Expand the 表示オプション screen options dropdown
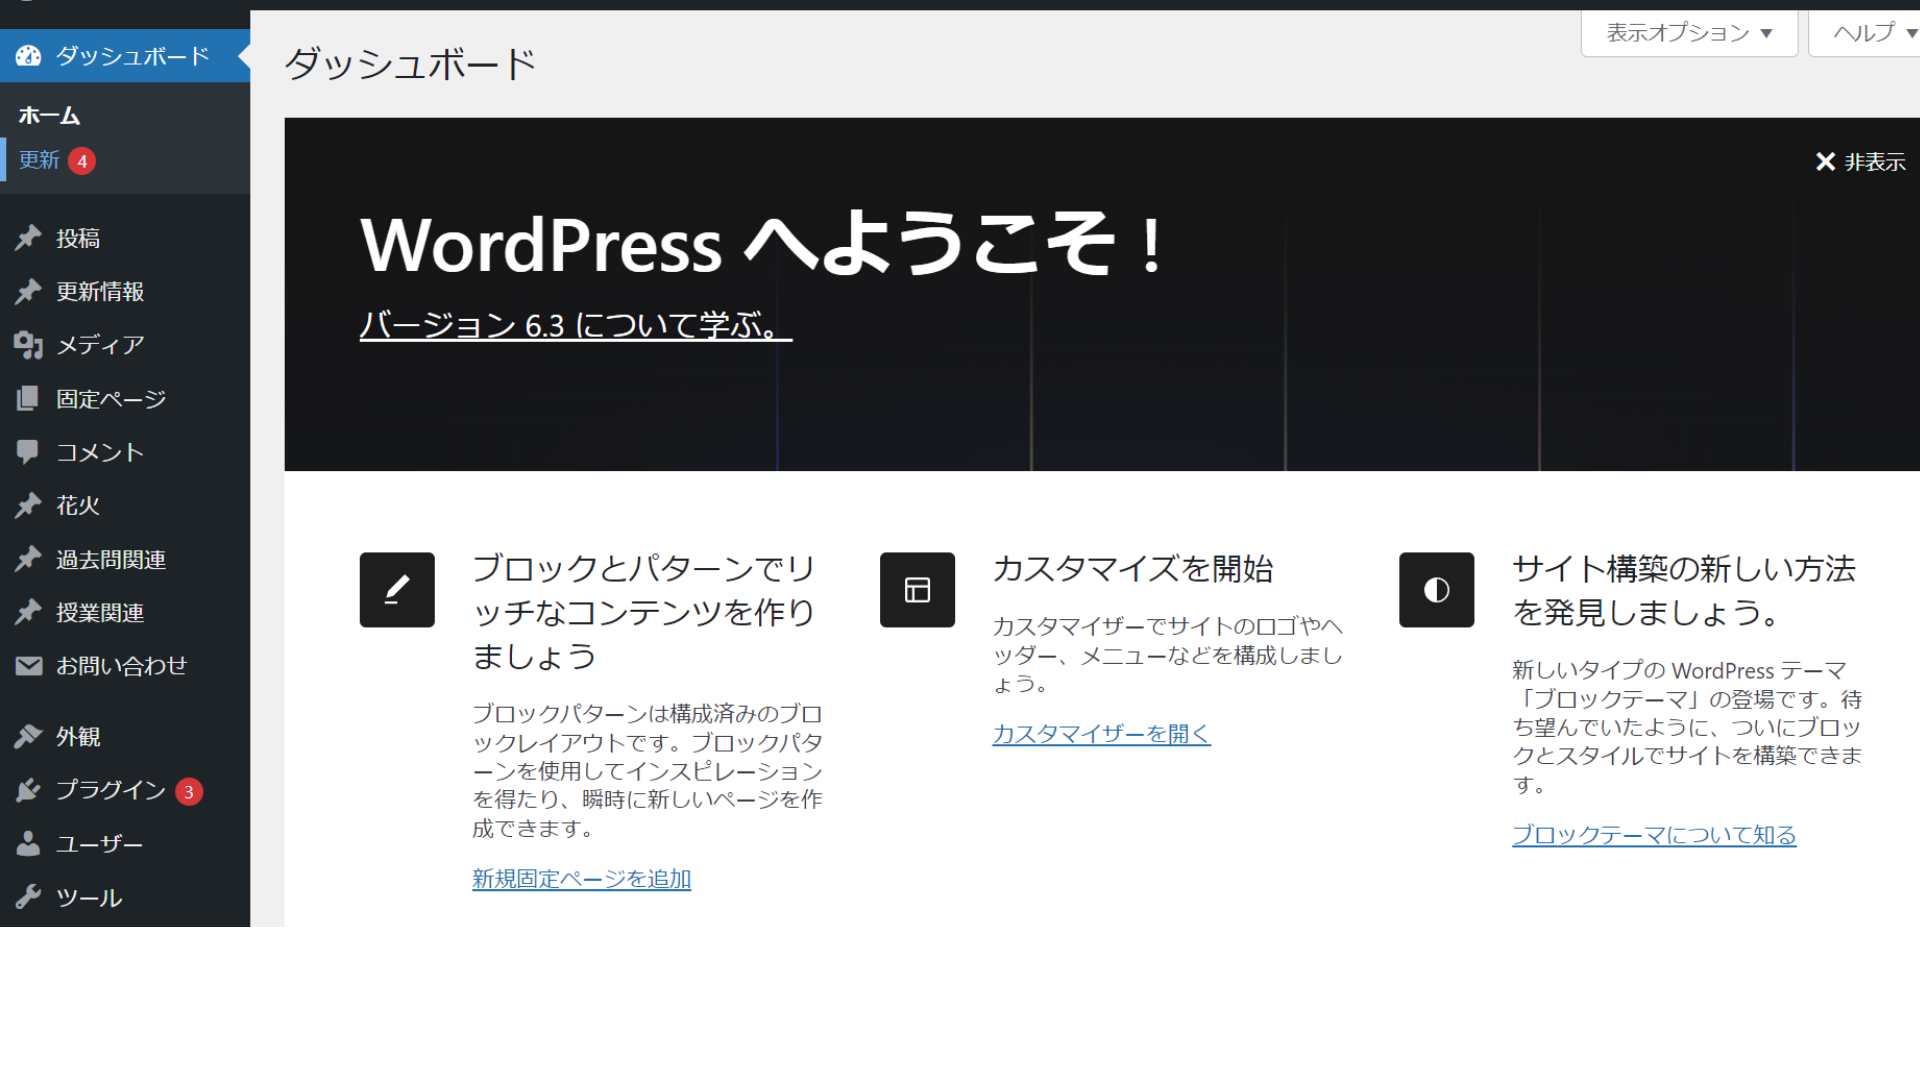 click(1689, 33)
